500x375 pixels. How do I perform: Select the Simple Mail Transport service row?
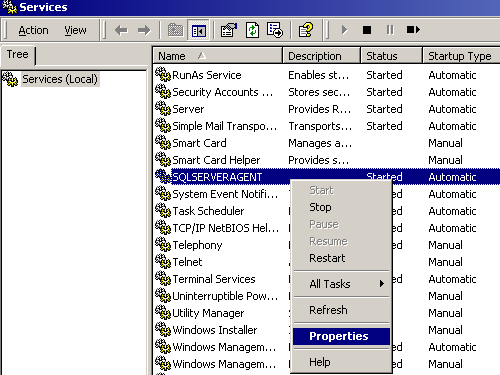327,126
